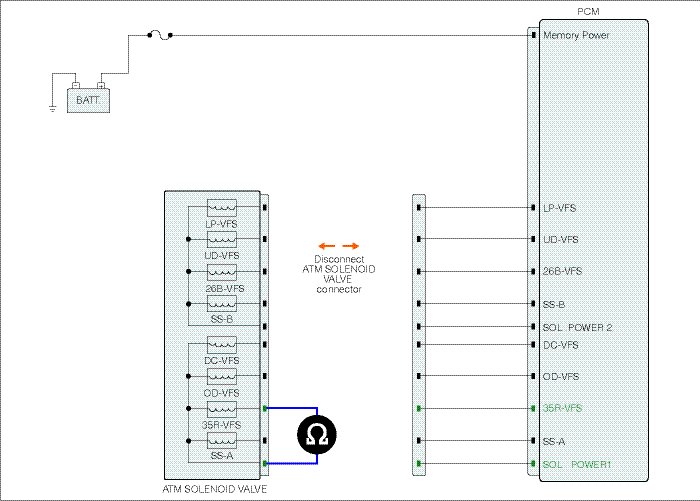The width and height of the screenshot is (700, 501).
Task: Click DC-VFS label inside PCM block
Action: click(561, 345)
